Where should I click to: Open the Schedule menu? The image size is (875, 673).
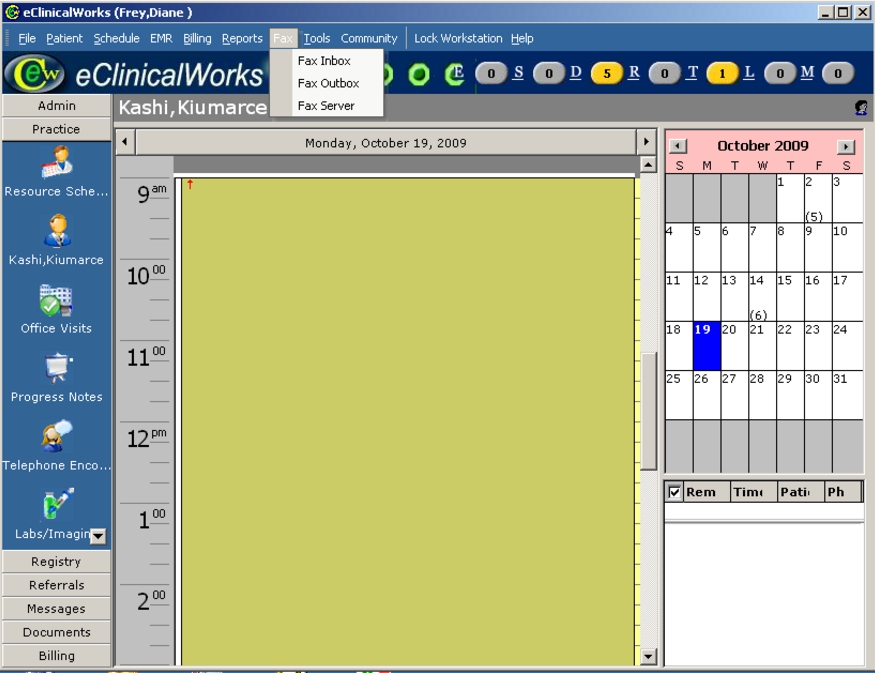(117, 39)
